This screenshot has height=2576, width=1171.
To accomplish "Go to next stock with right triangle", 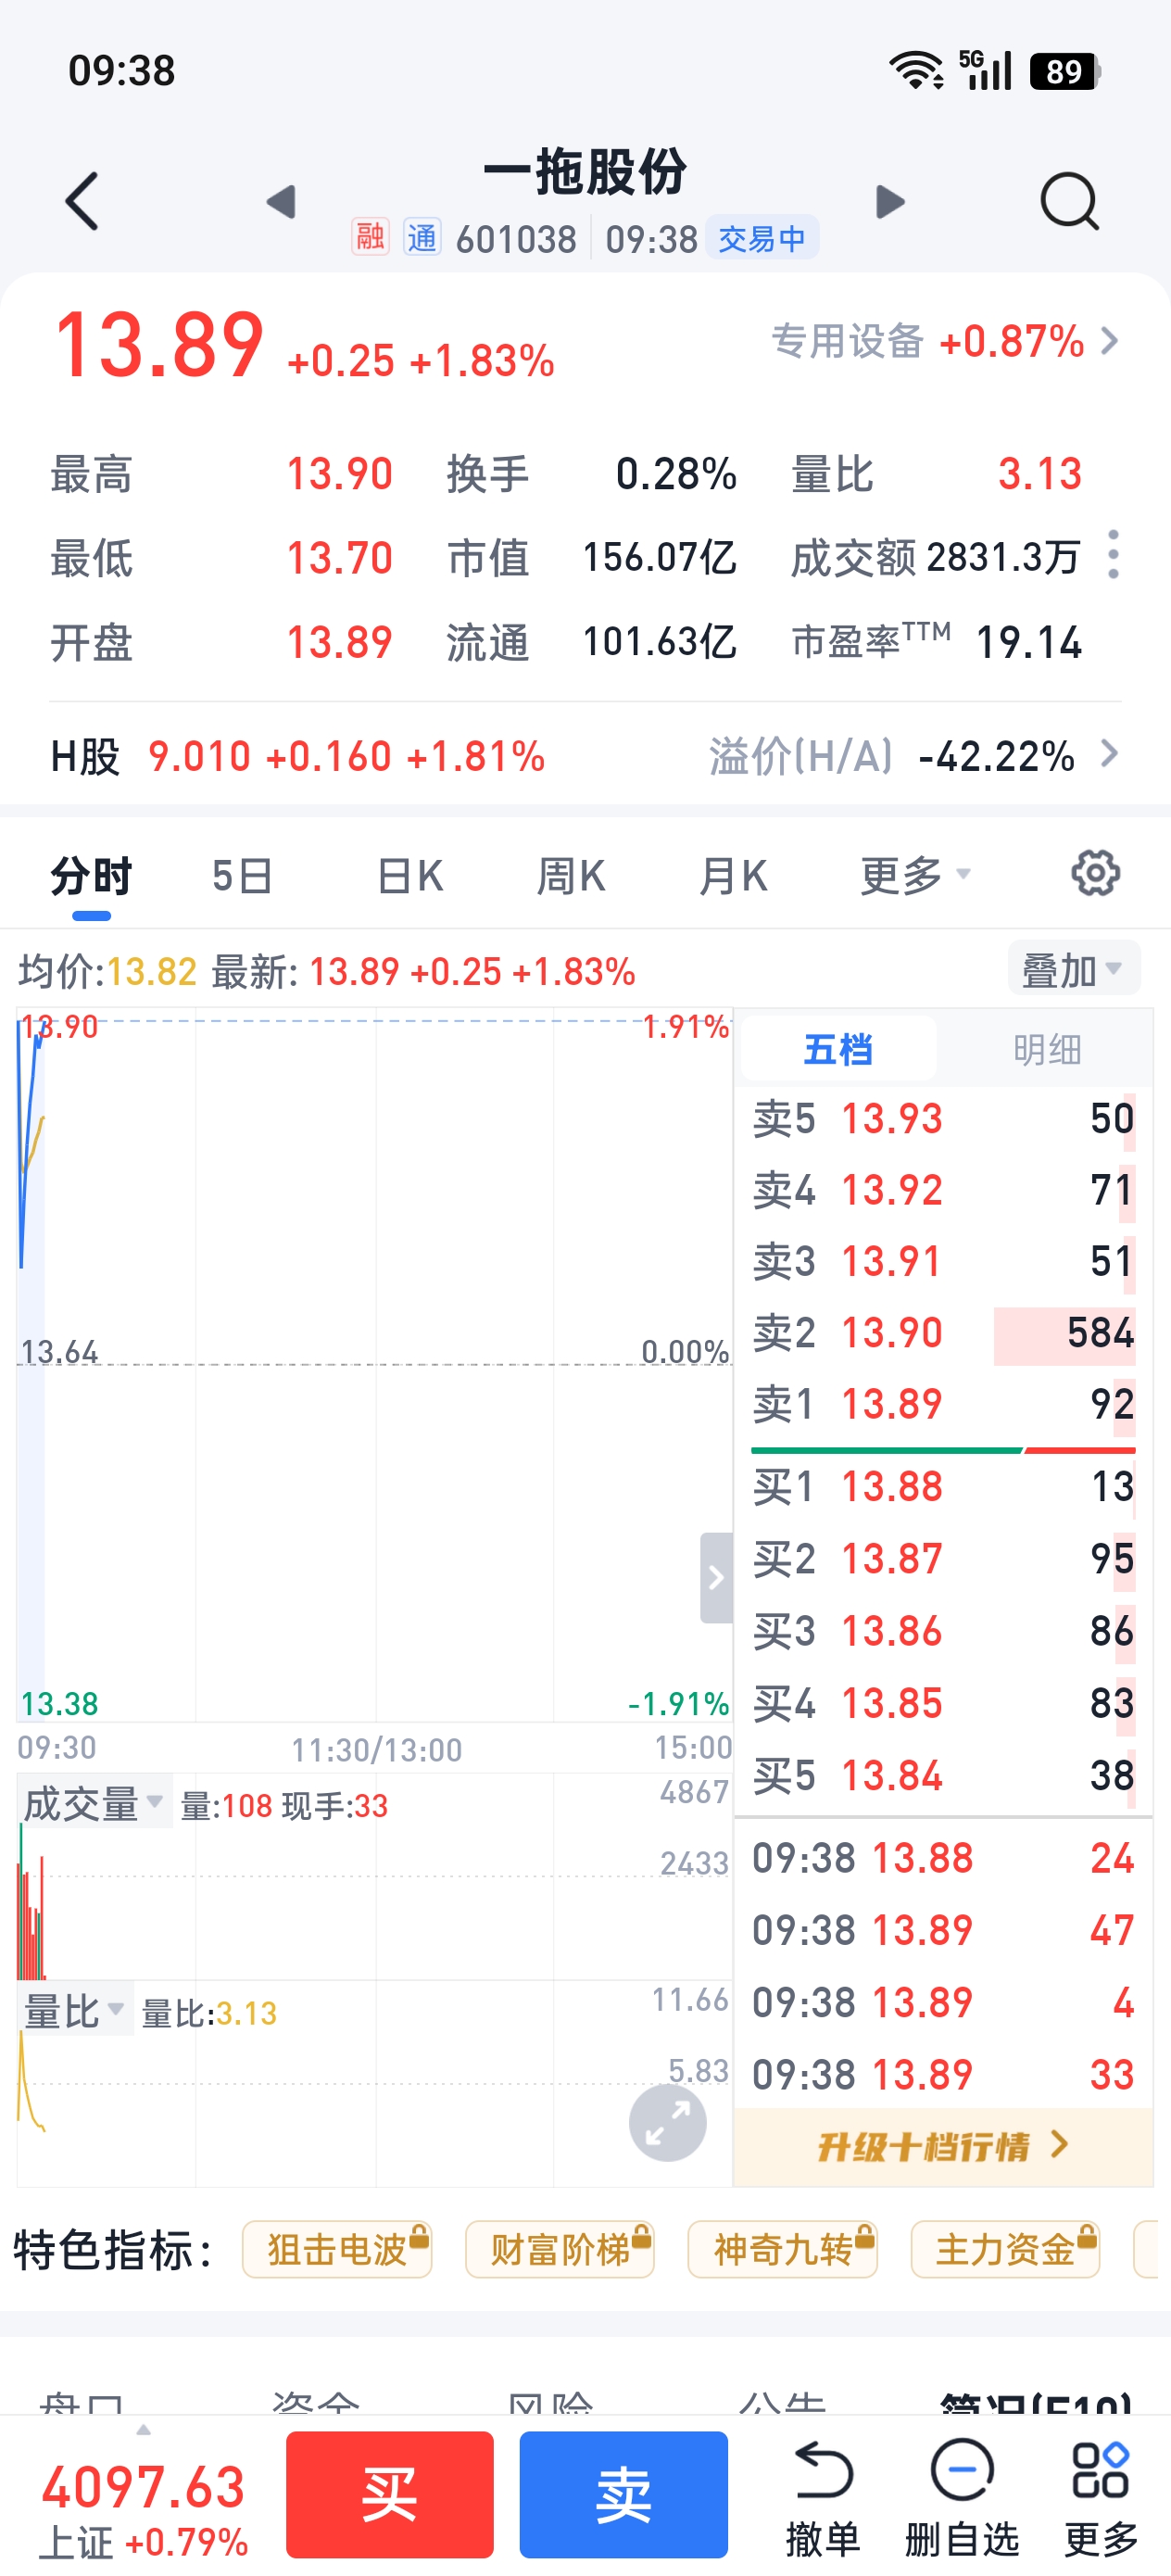I will (x=889, y=201).
